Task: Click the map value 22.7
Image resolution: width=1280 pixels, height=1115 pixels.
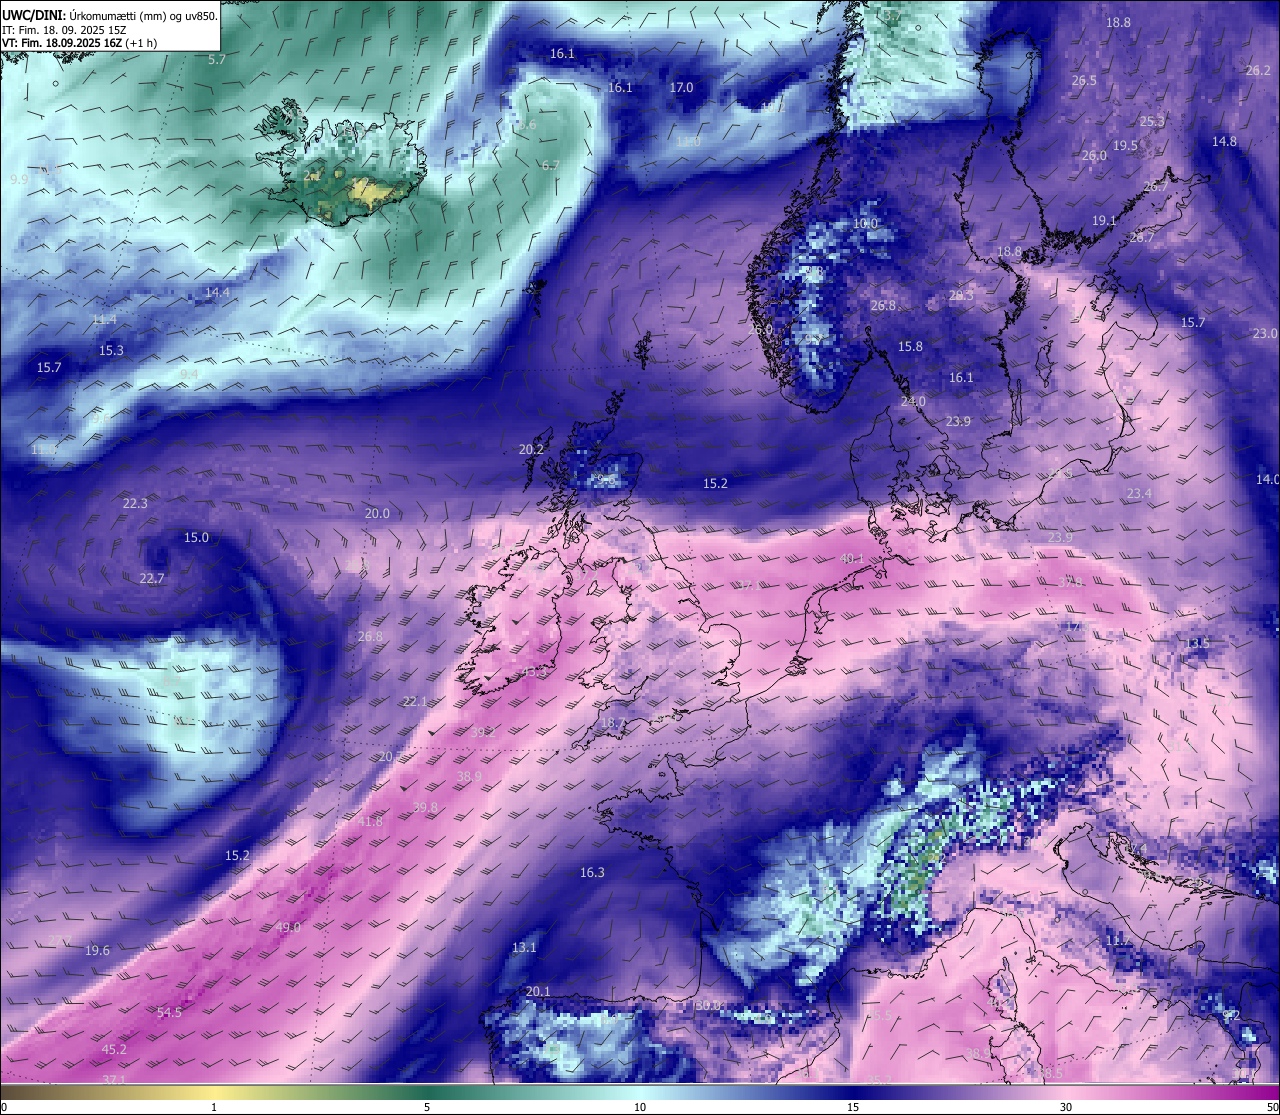Action: tap(152, 579)
